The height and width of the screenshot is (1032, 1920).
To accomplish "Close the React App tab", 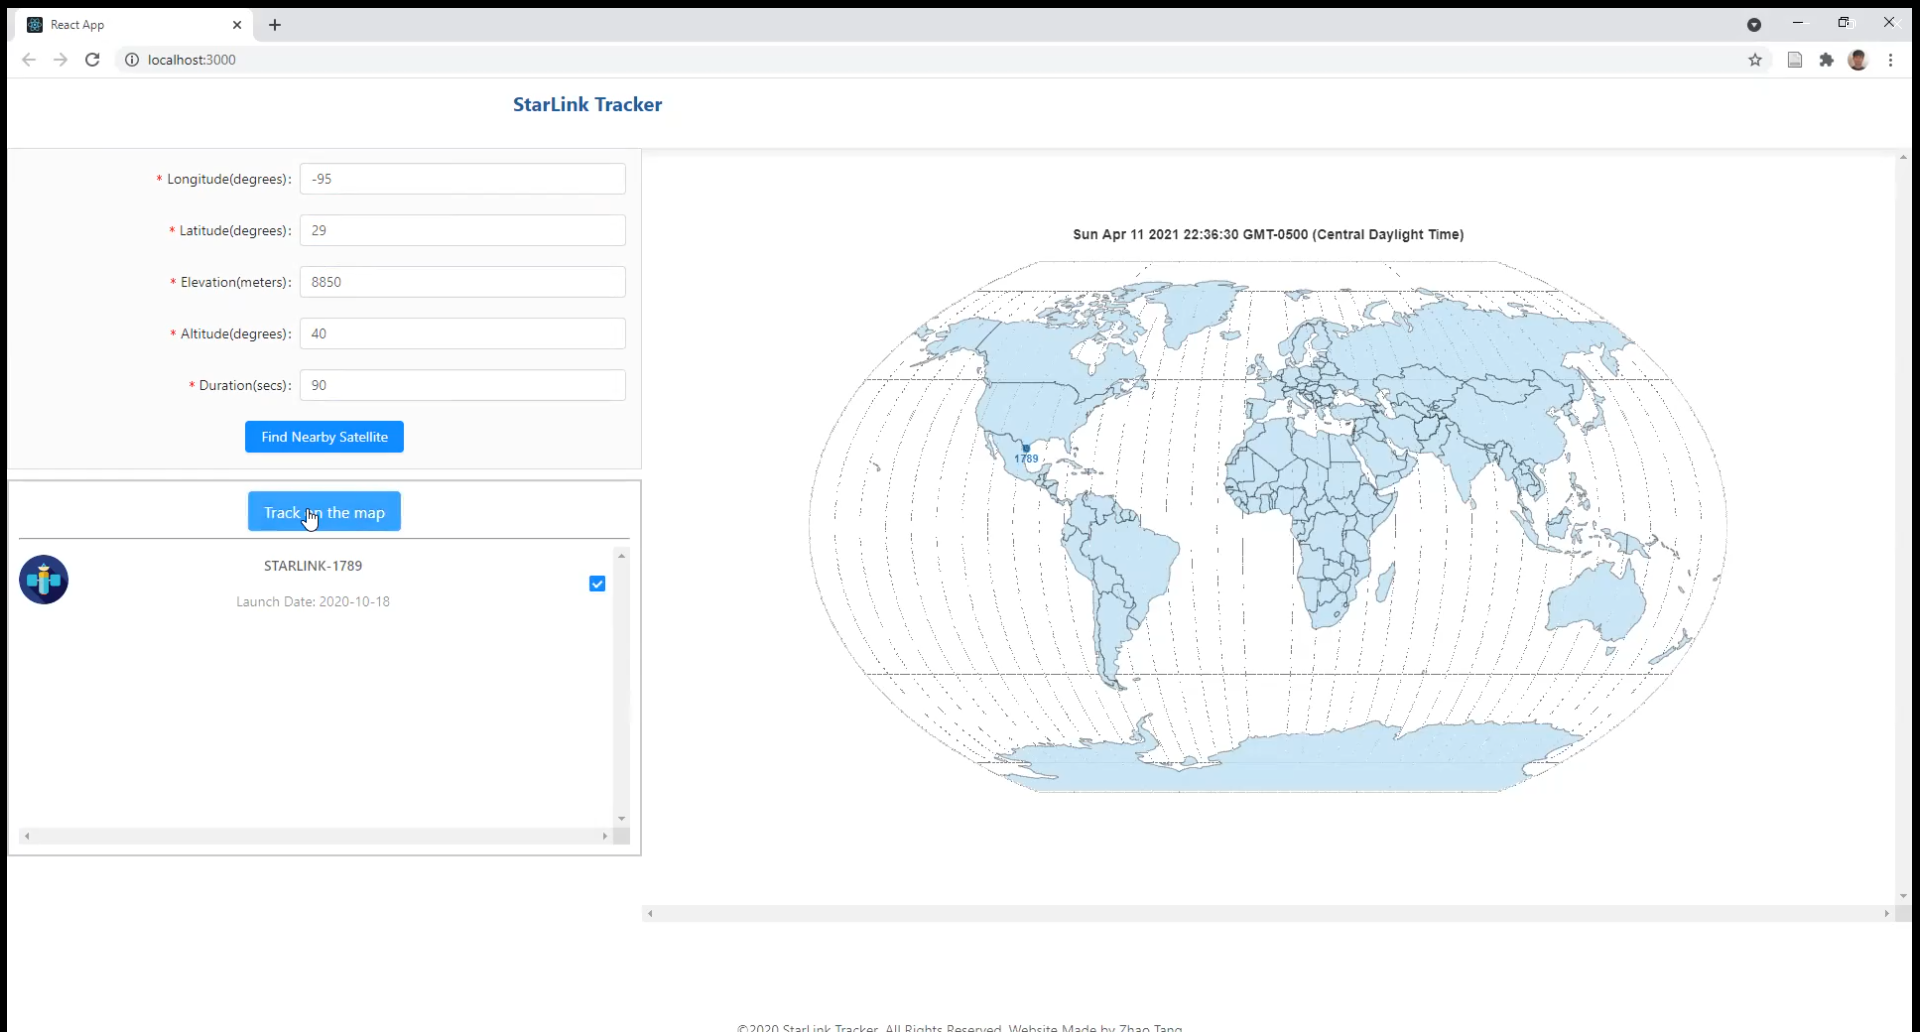I will click(x=237, y=25).
